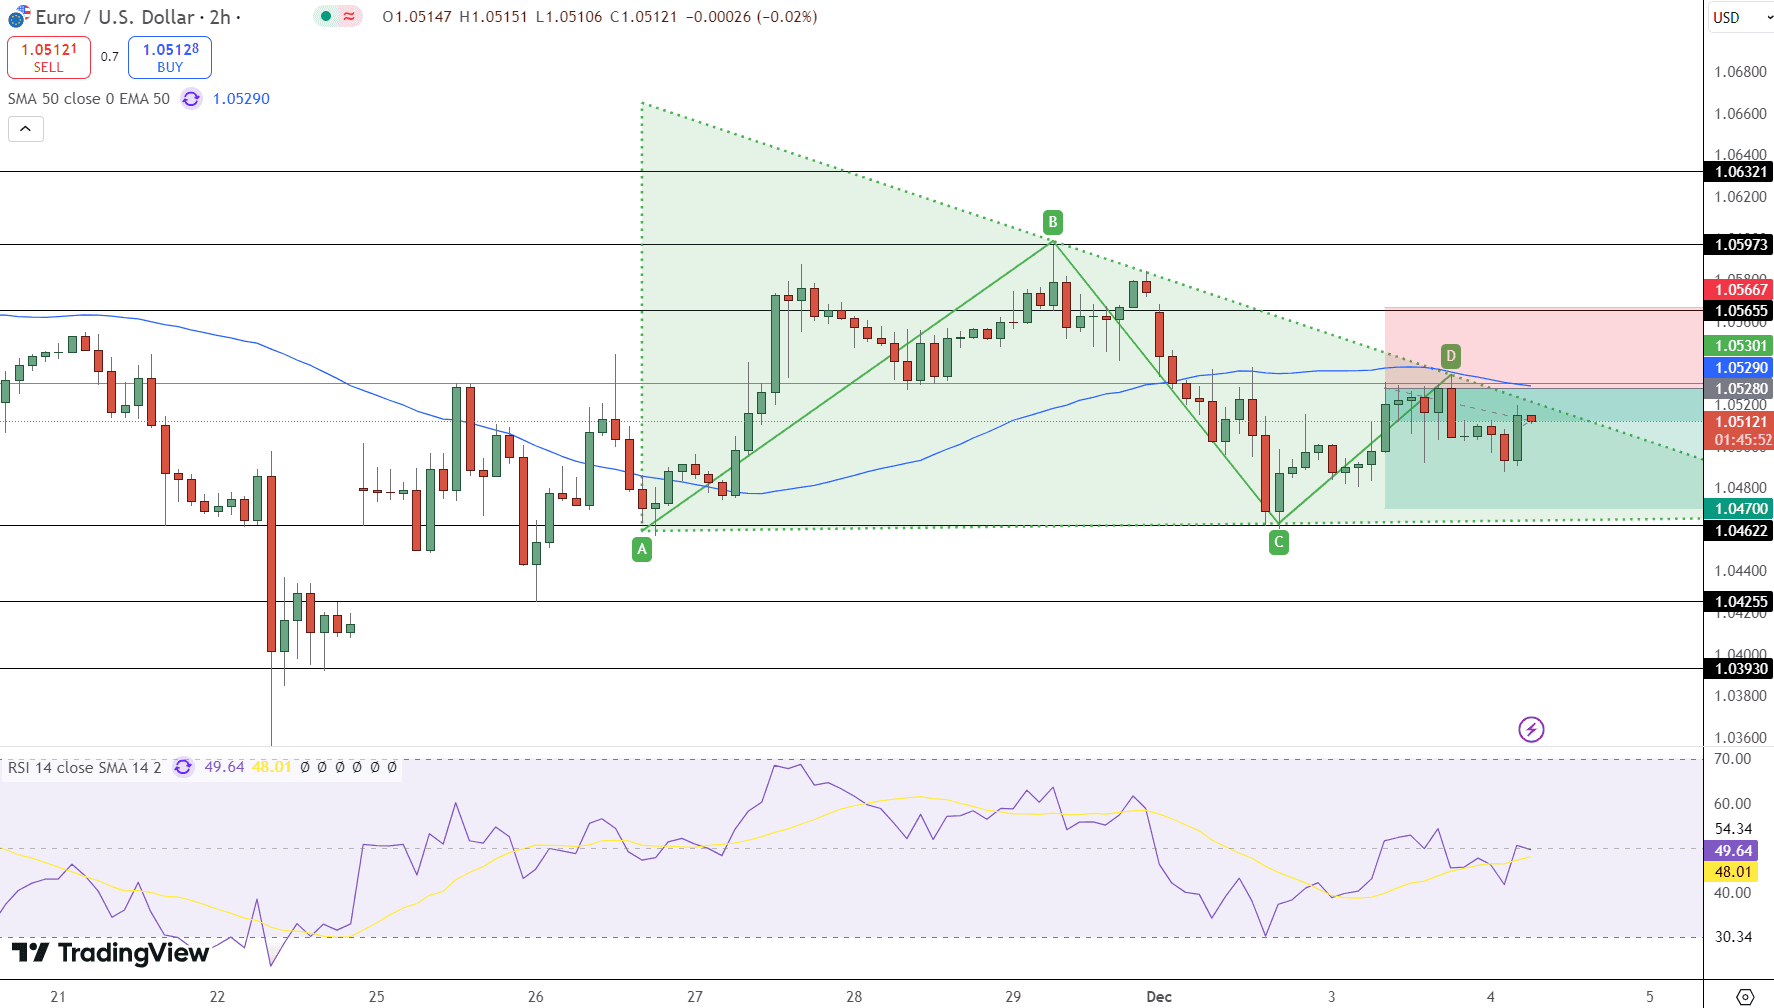Click the green 1.05301 price label

click(1739, 346)
